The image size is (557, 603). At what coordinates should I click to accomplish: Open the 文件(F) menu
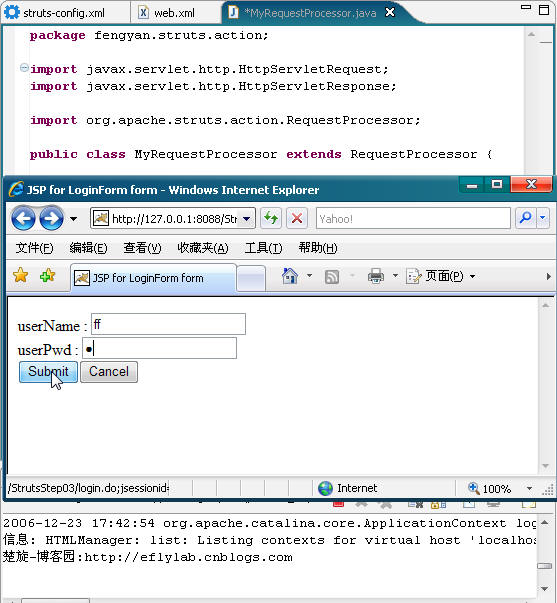34,248
